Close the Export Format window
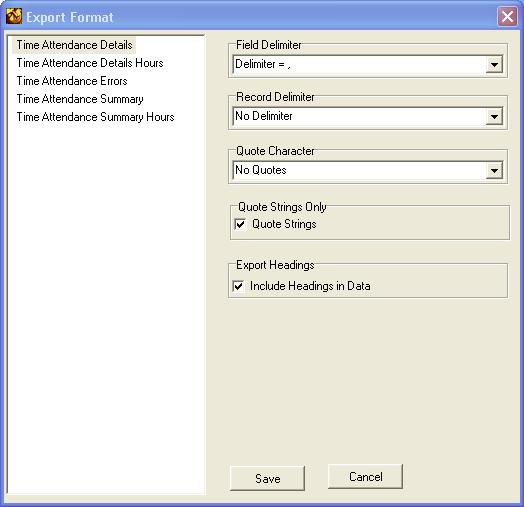The height and width of the screenshot is (507, 524). click(x=507, y=17)
